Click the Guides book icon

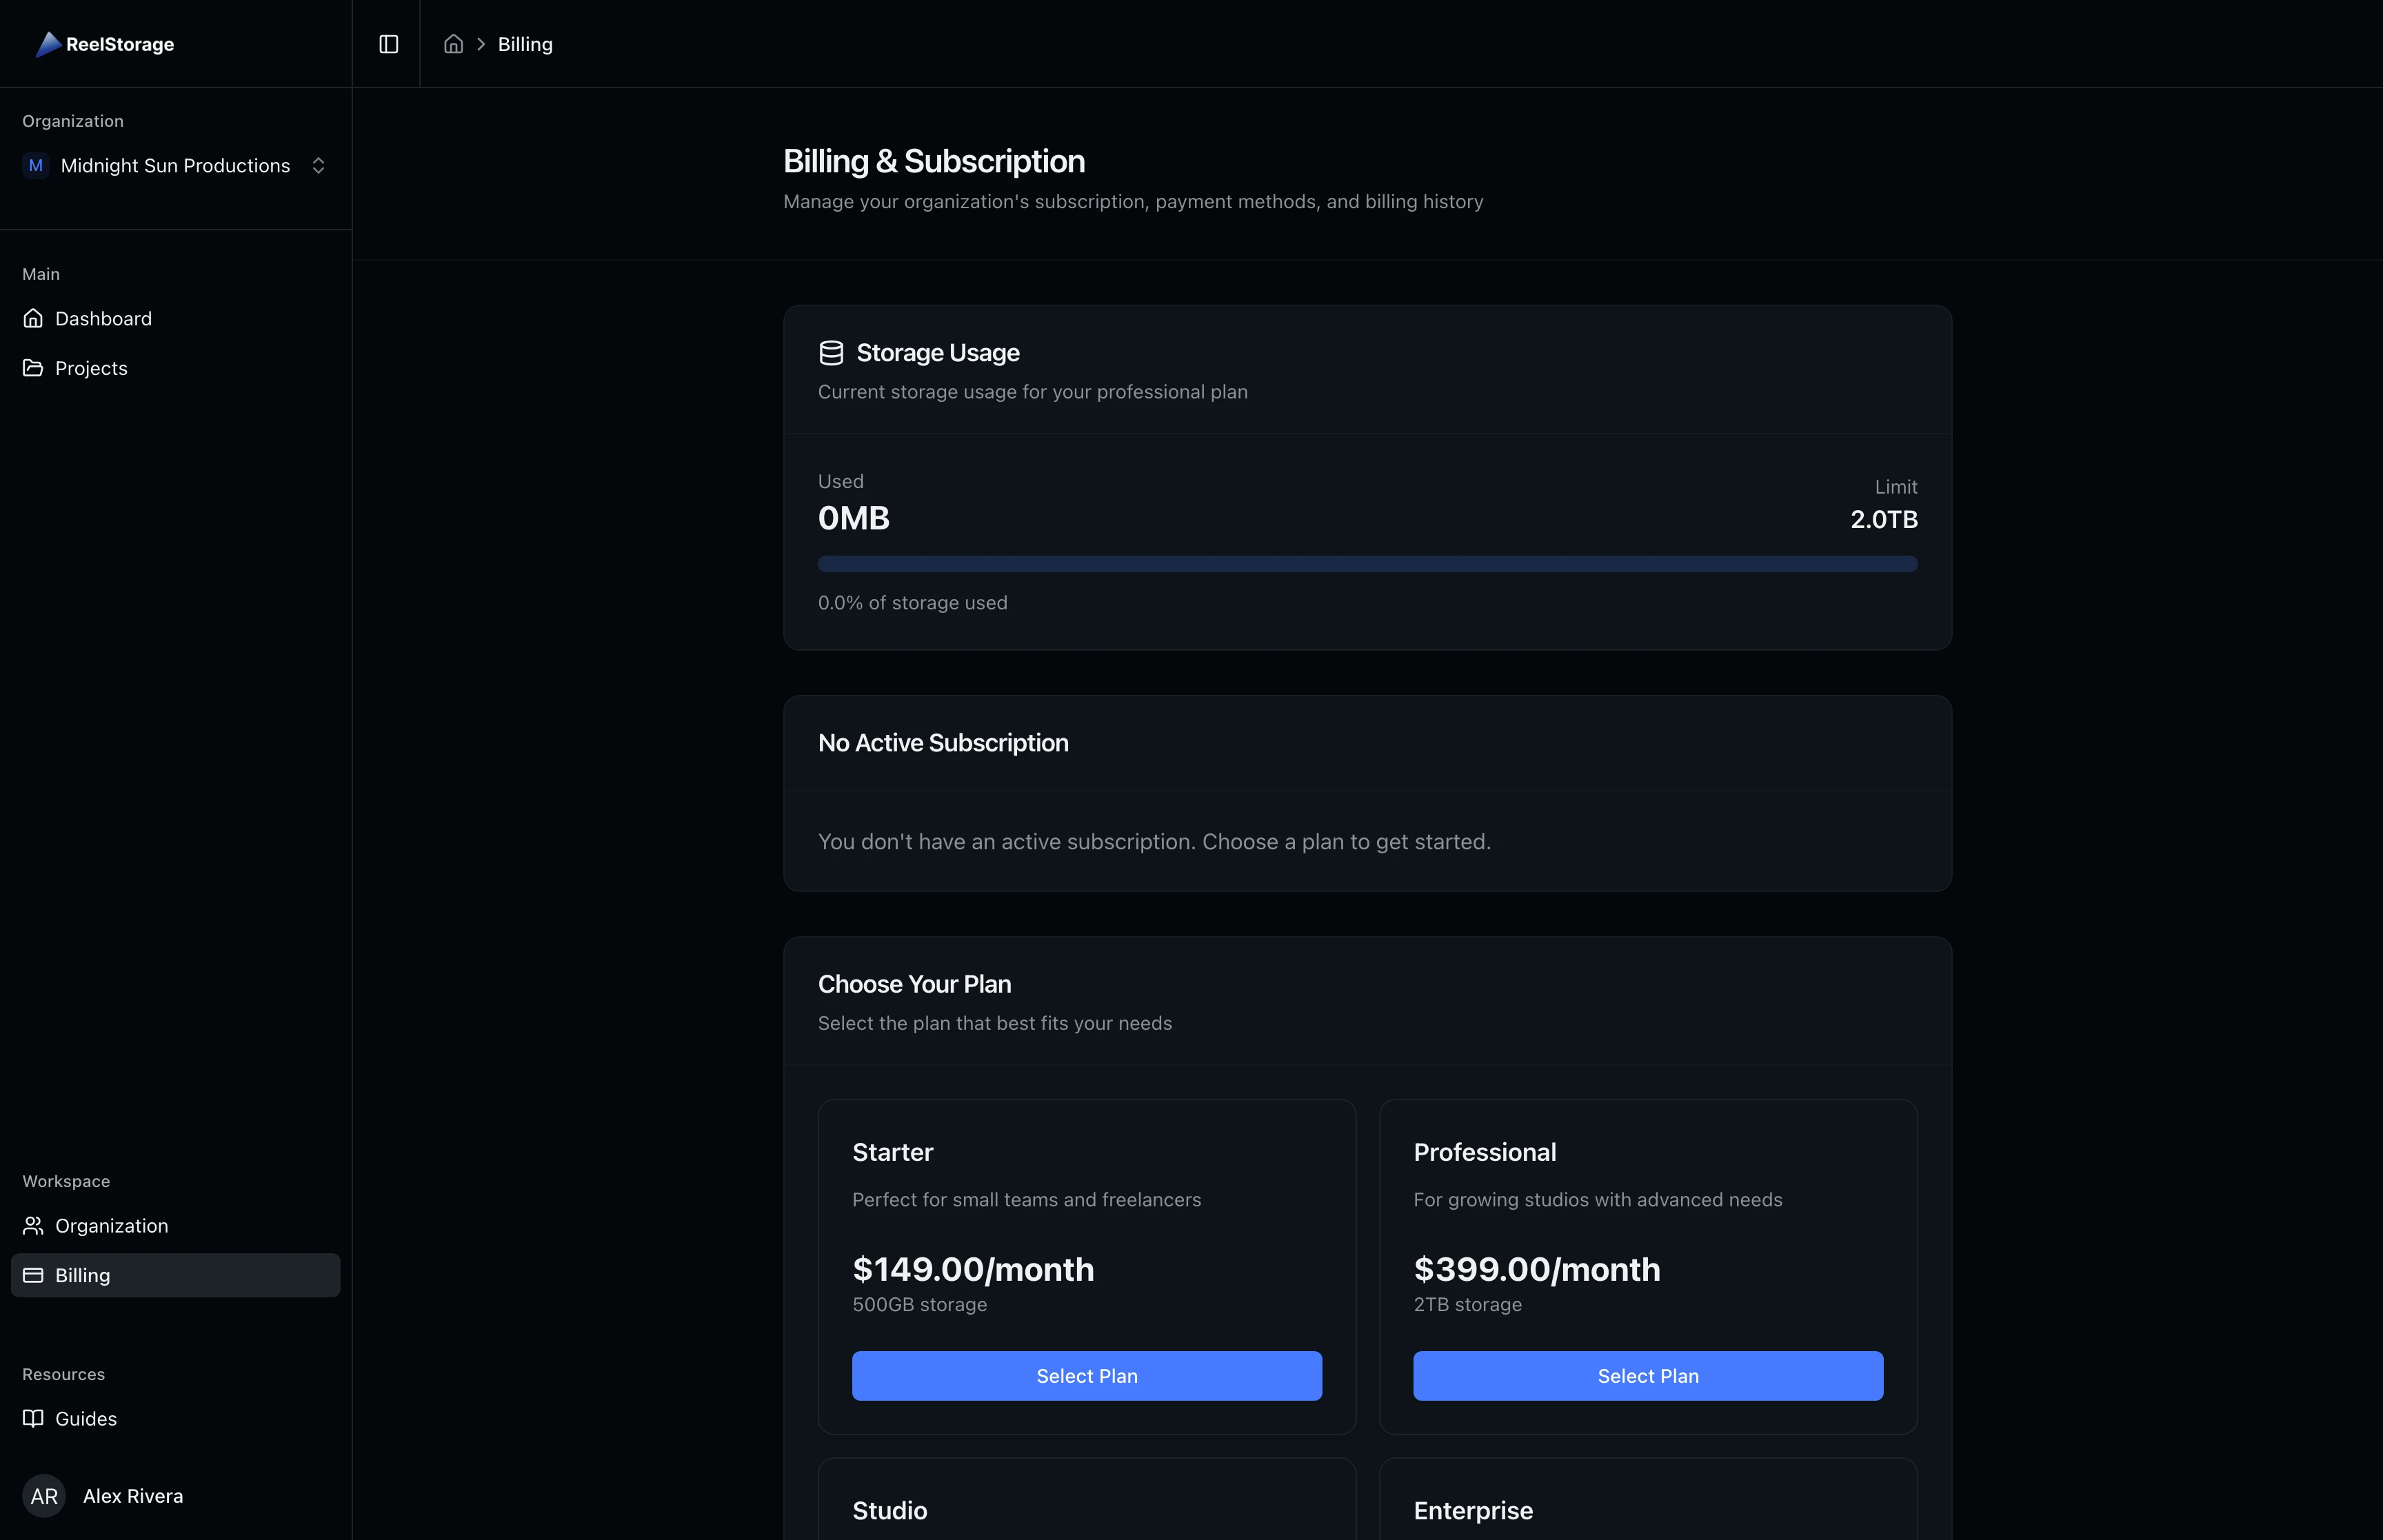click(x=33, y=1418)
